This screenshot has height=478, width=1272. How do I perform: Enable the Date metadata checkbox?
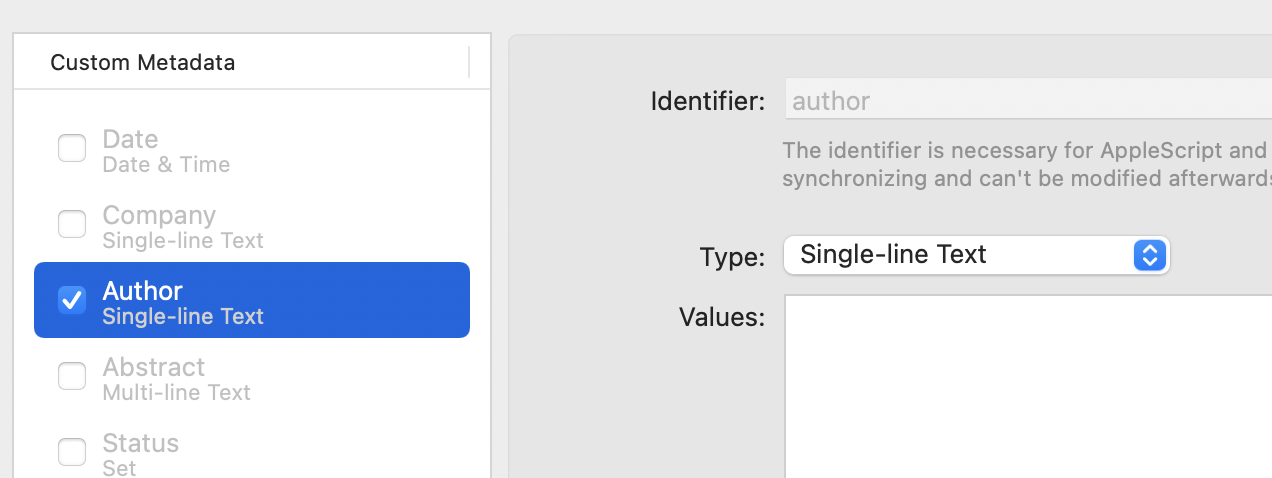[72, 149]
